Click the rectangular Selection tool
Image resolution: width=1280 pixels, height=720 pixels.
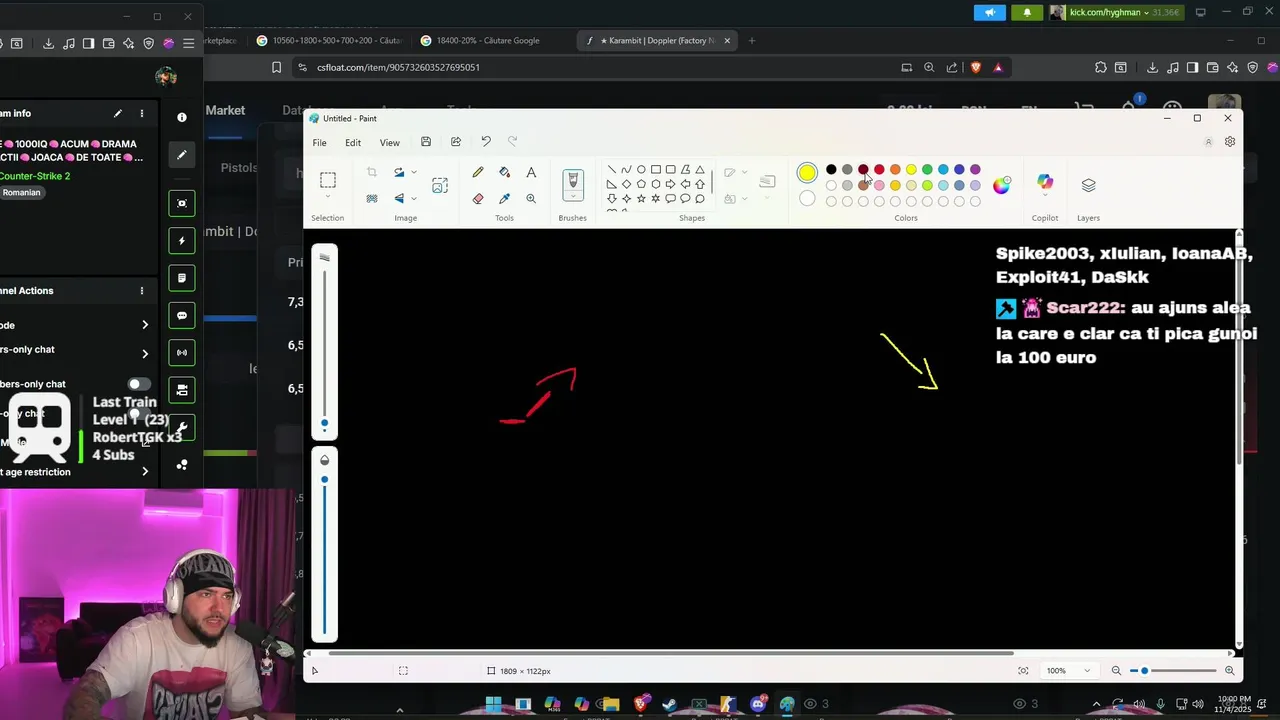(327, 181)
